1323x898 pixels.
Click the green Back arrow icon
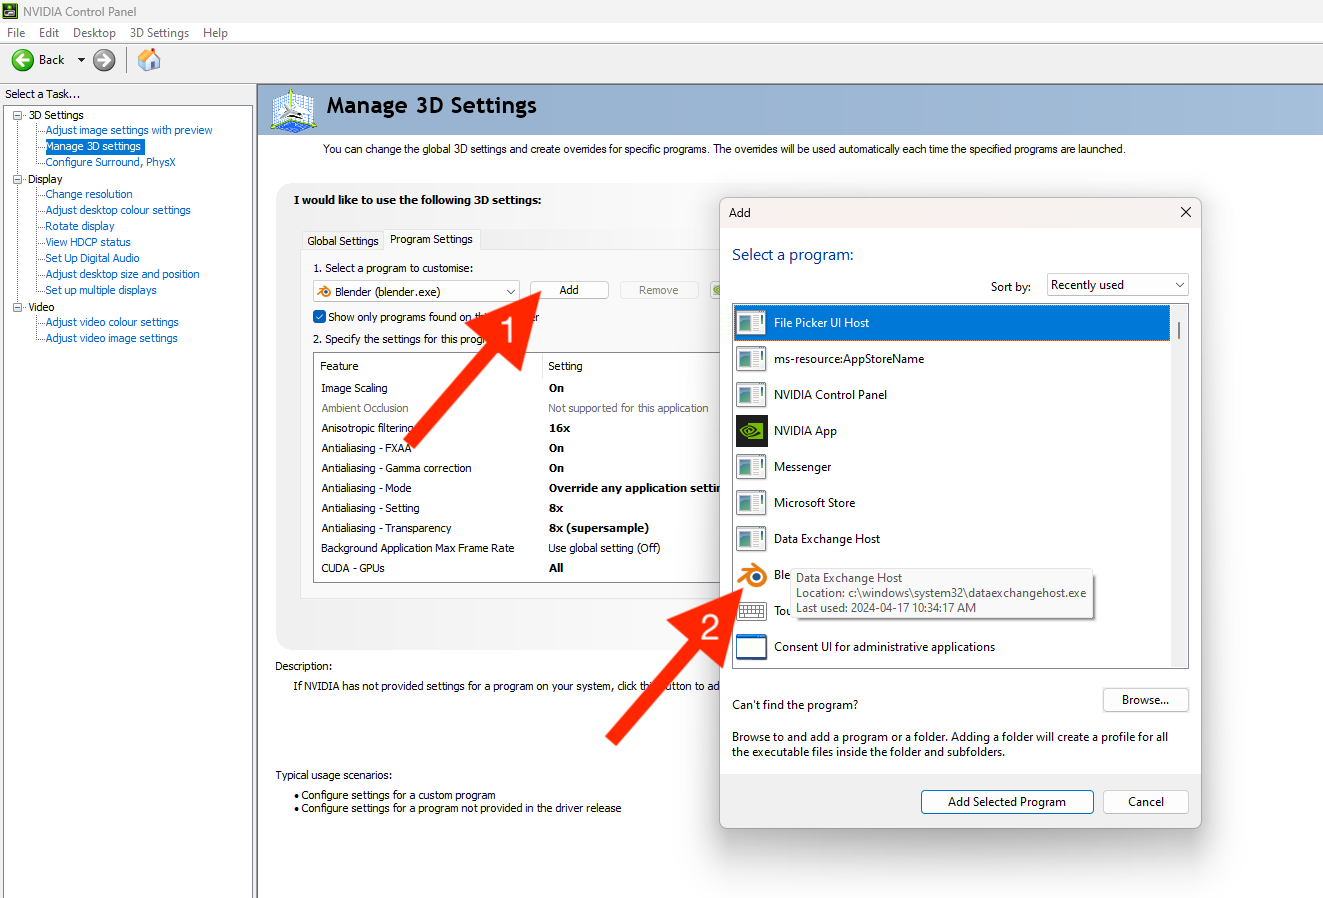(x=23, y=60)
